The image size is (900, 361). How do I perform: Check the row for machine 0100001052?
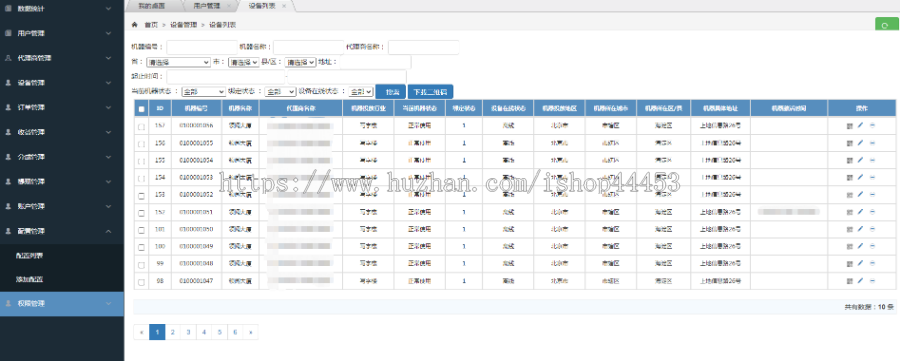click(141, 195)
